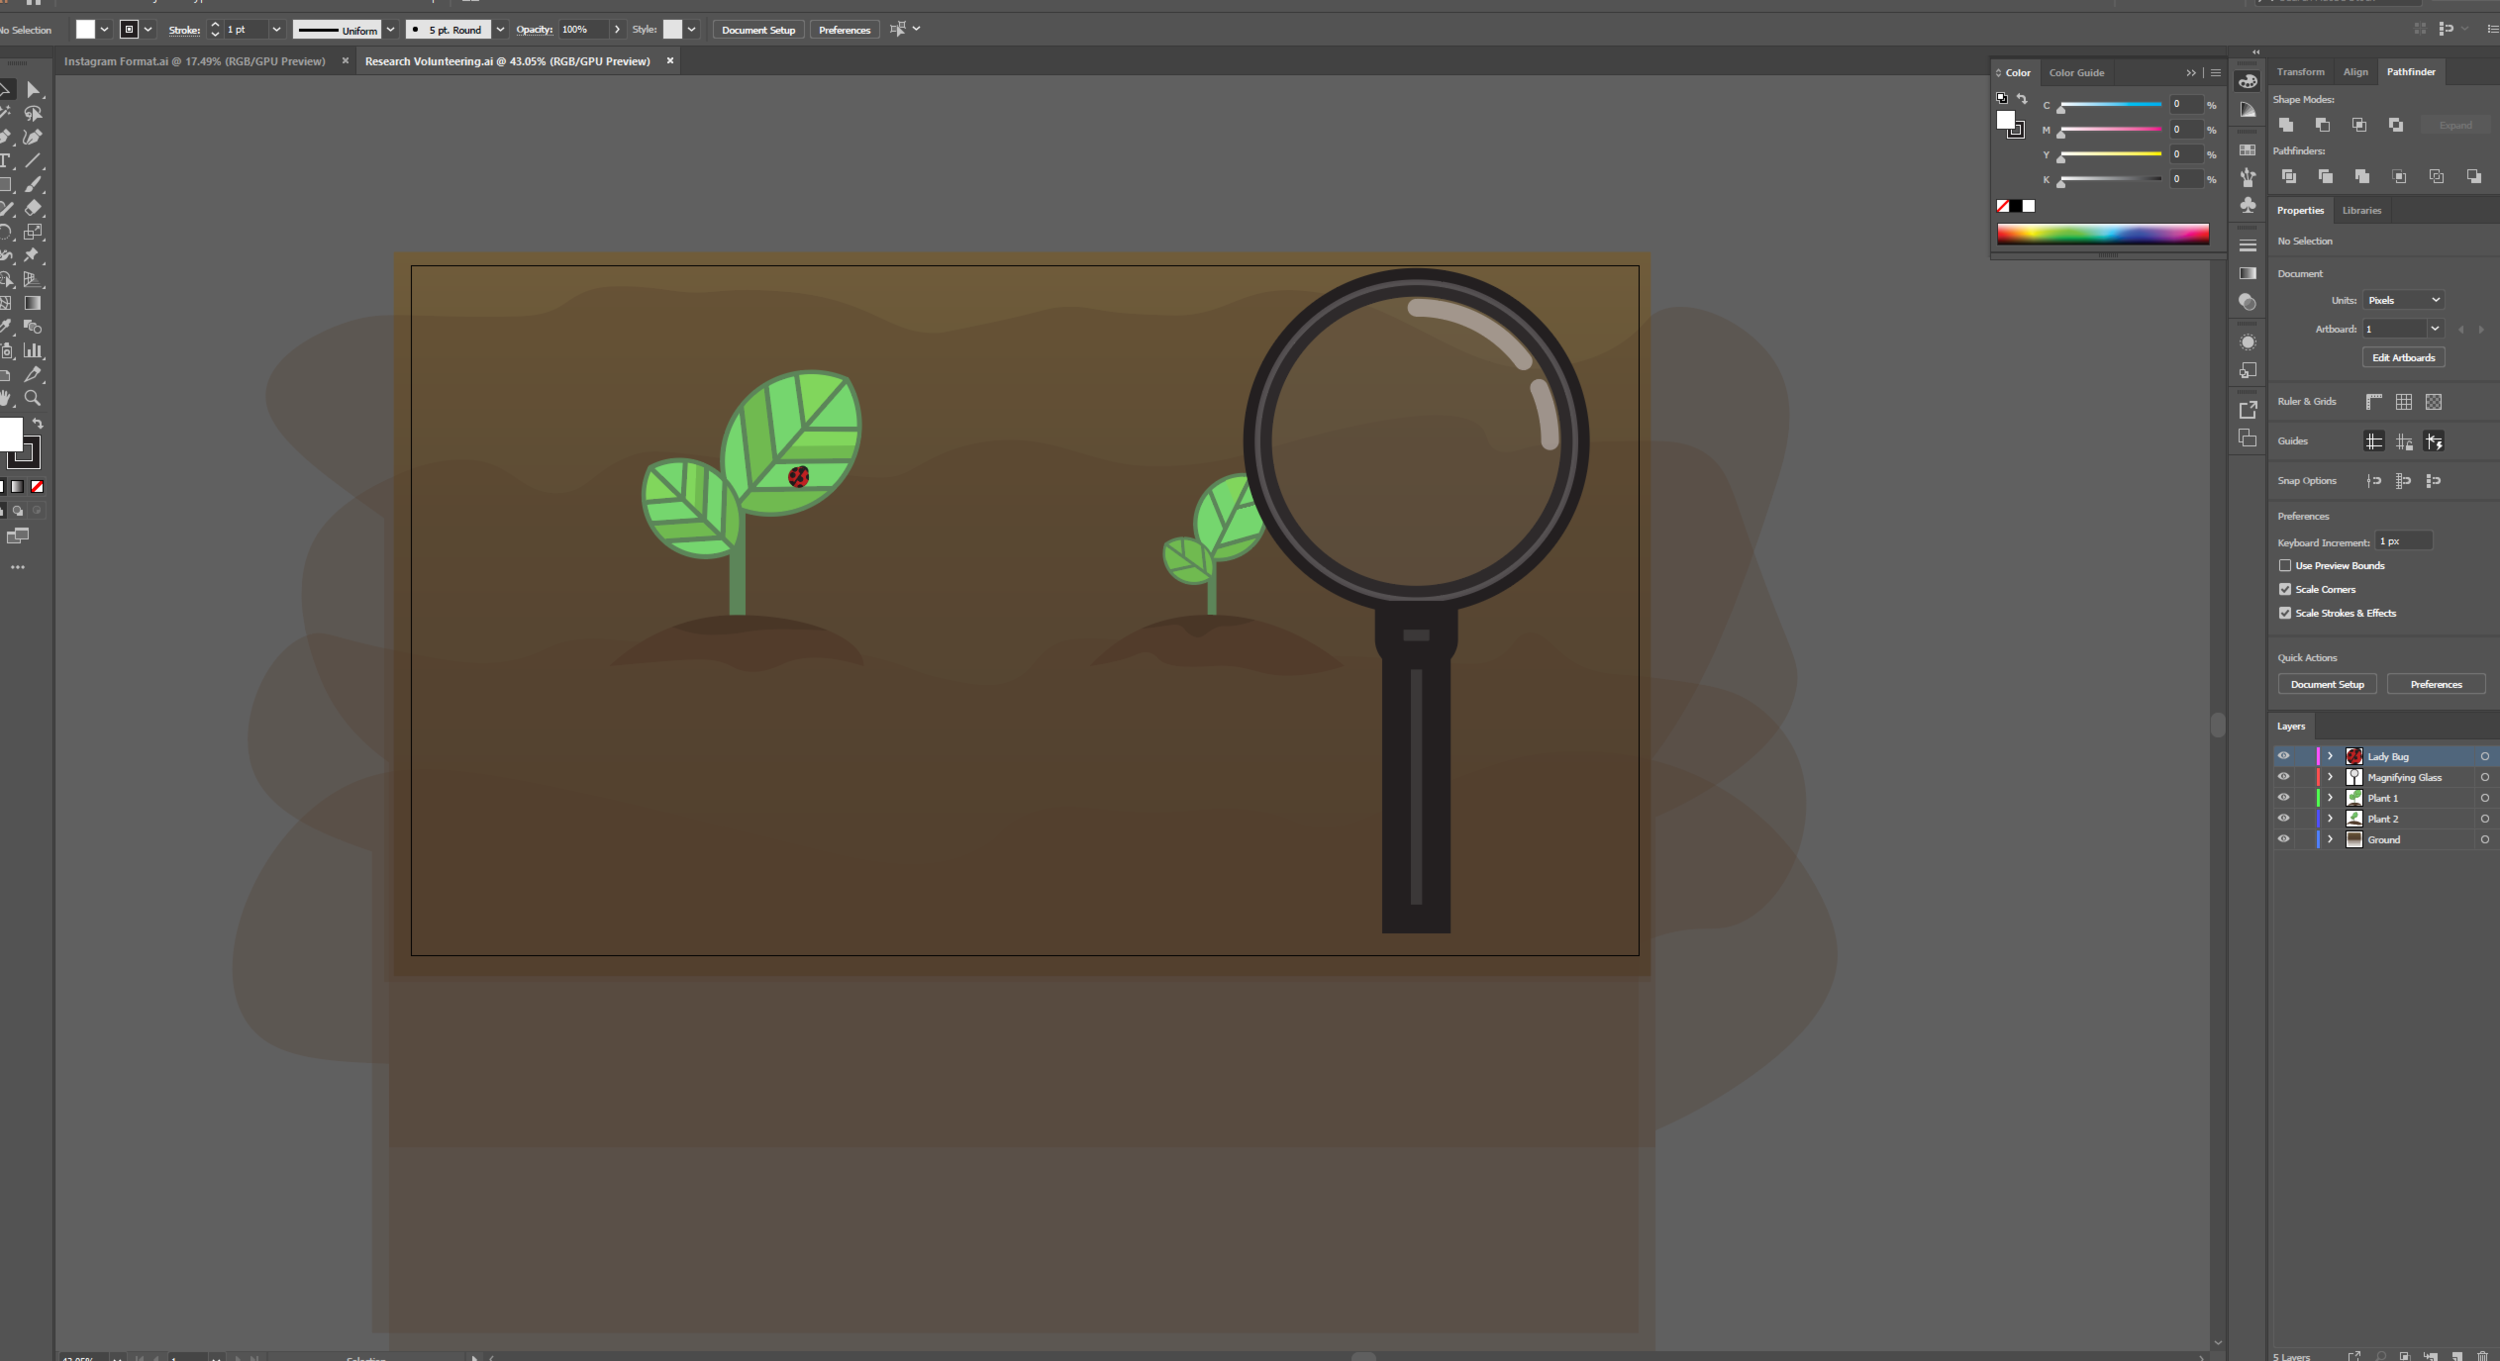The width and height of the screenshot is (2500, 1361).
Task: Choose the Eraser tool
Action: pos(33,208)
